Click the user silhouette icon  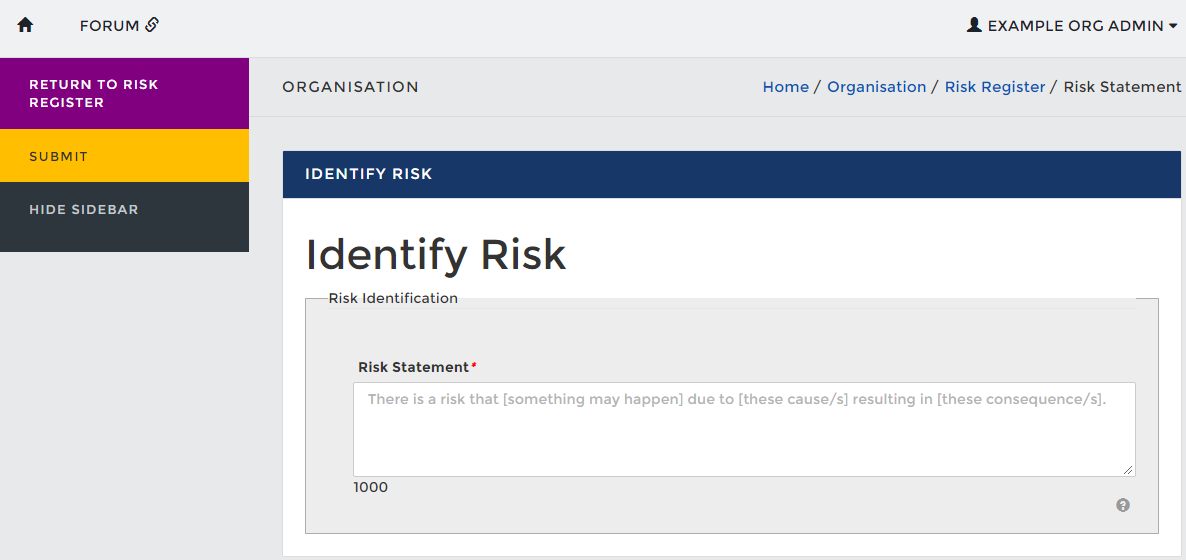(x=974, y=24)
